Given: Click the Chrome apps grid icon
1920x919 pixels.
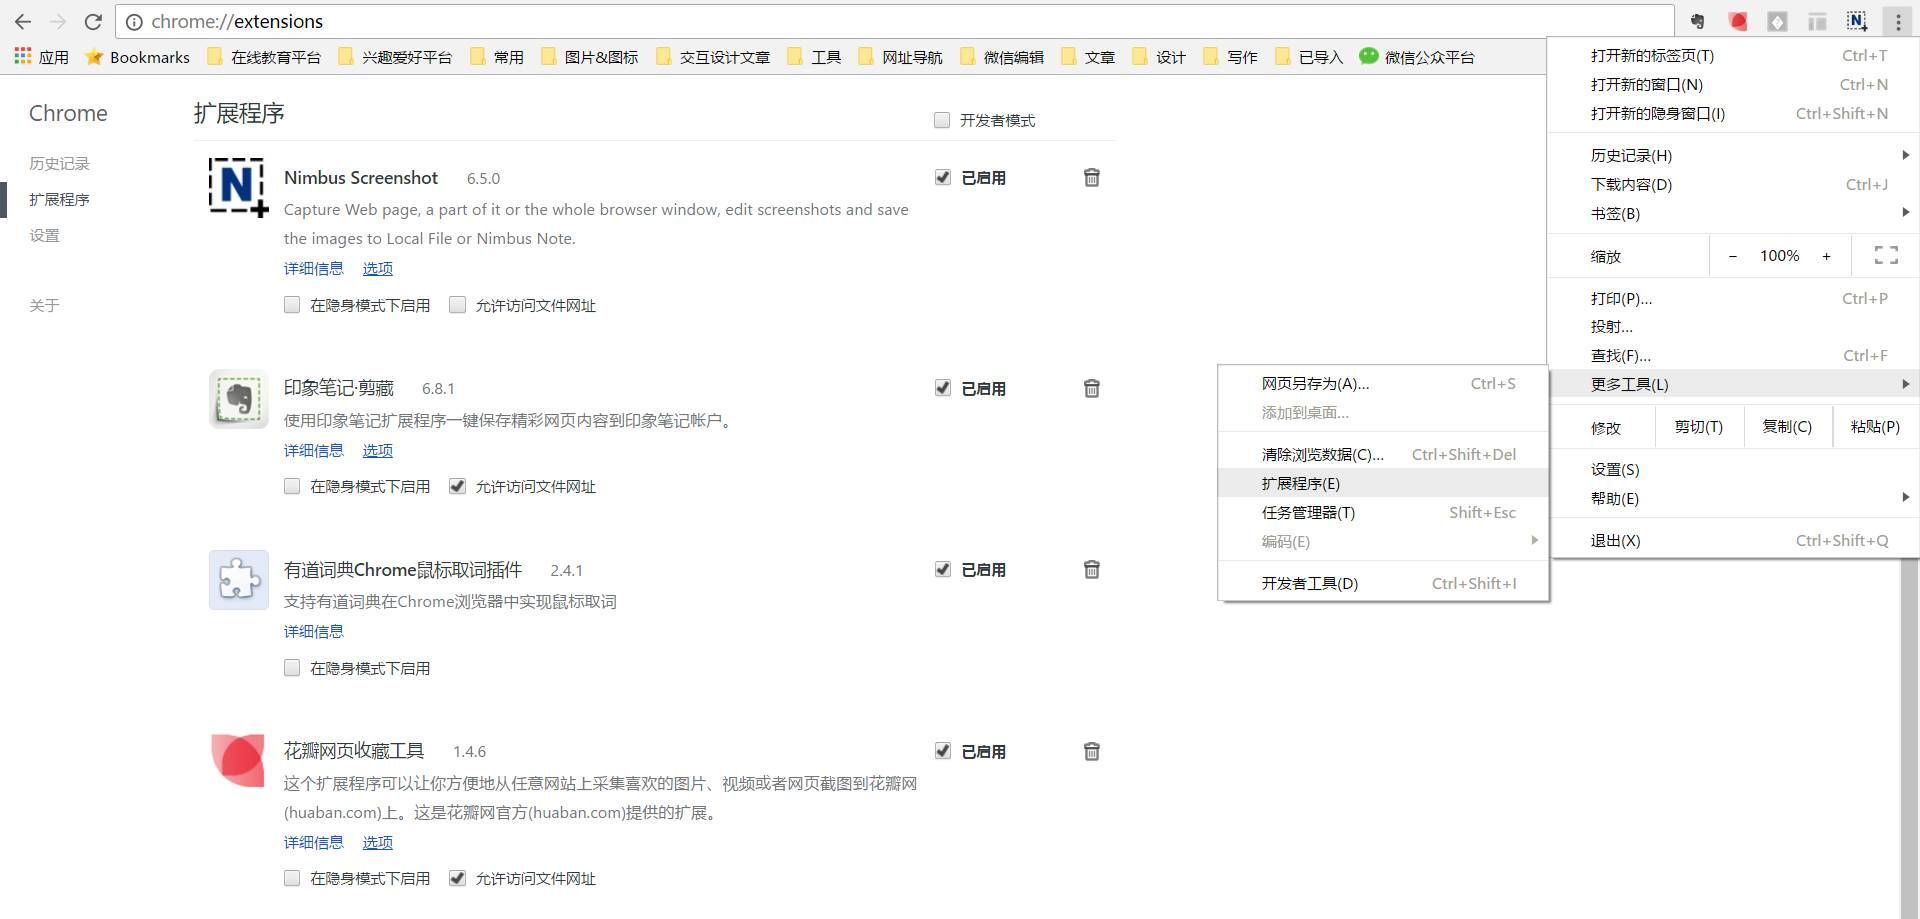Looking at the screenshot, I should tap(22, 56).
